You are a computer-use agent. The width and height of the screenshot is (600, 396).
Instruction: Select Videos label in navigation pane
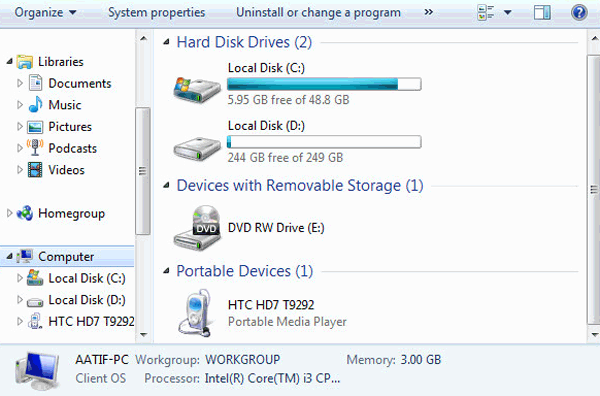tap(66, 169)
